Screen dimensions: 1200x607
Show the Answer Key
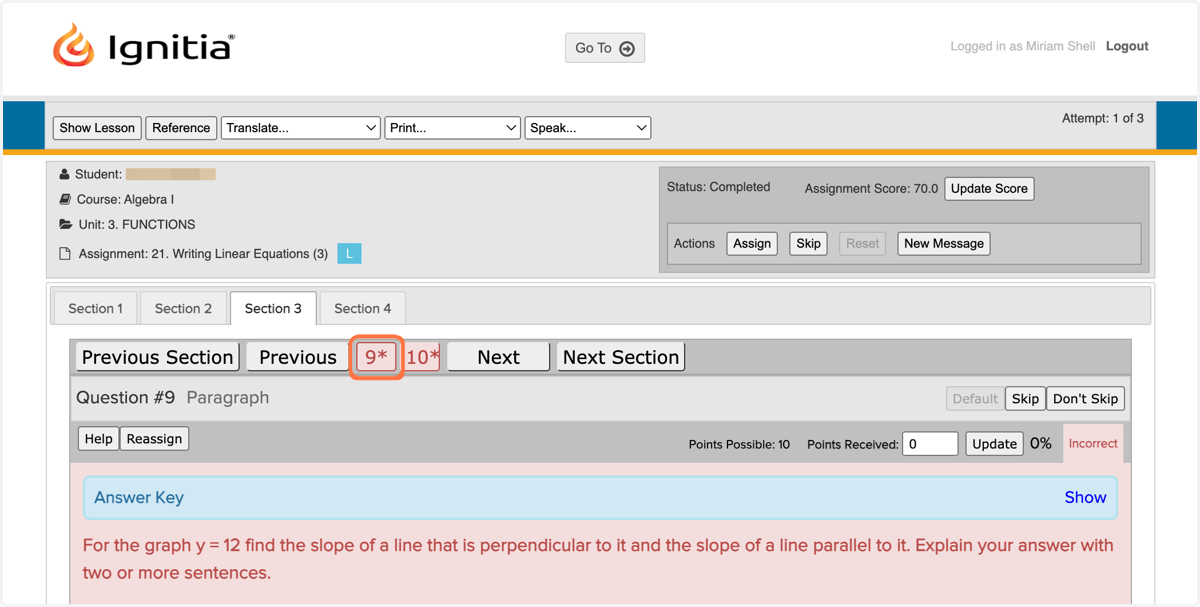(1085, 497)
